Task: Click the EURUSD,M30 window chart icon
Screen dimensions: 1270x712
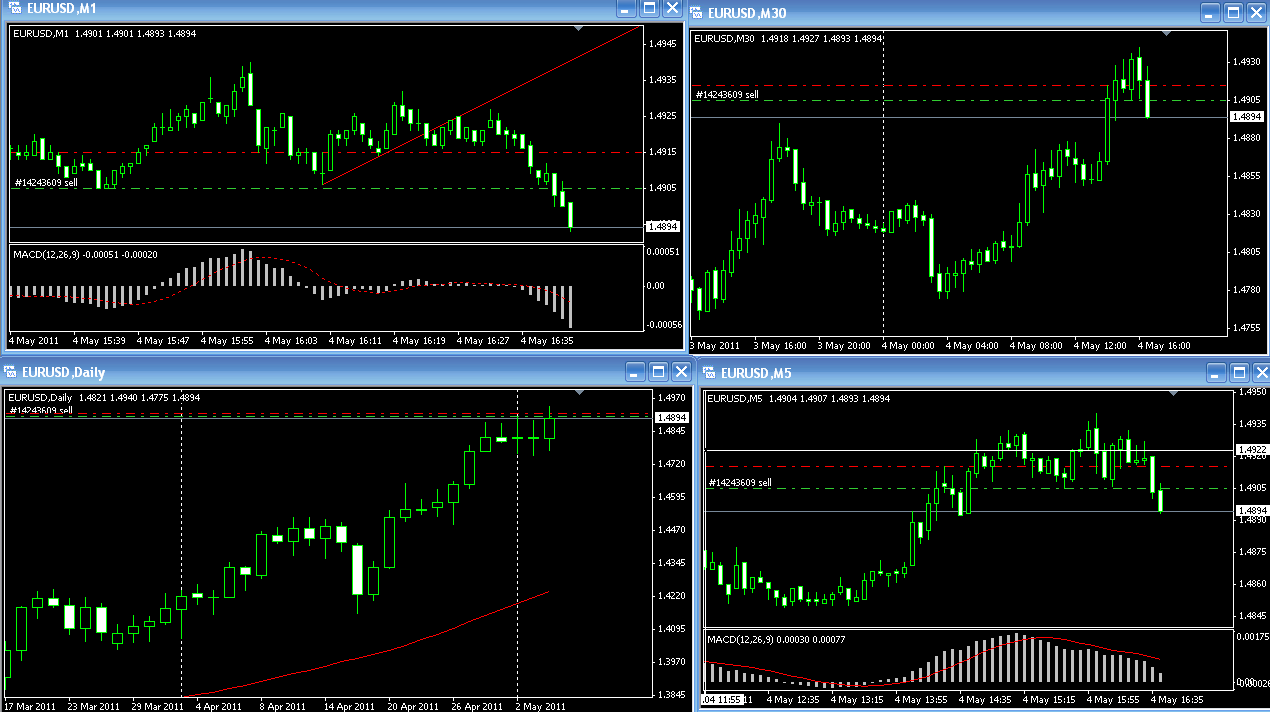Action: pyautogui.click(x=697, y=13)
